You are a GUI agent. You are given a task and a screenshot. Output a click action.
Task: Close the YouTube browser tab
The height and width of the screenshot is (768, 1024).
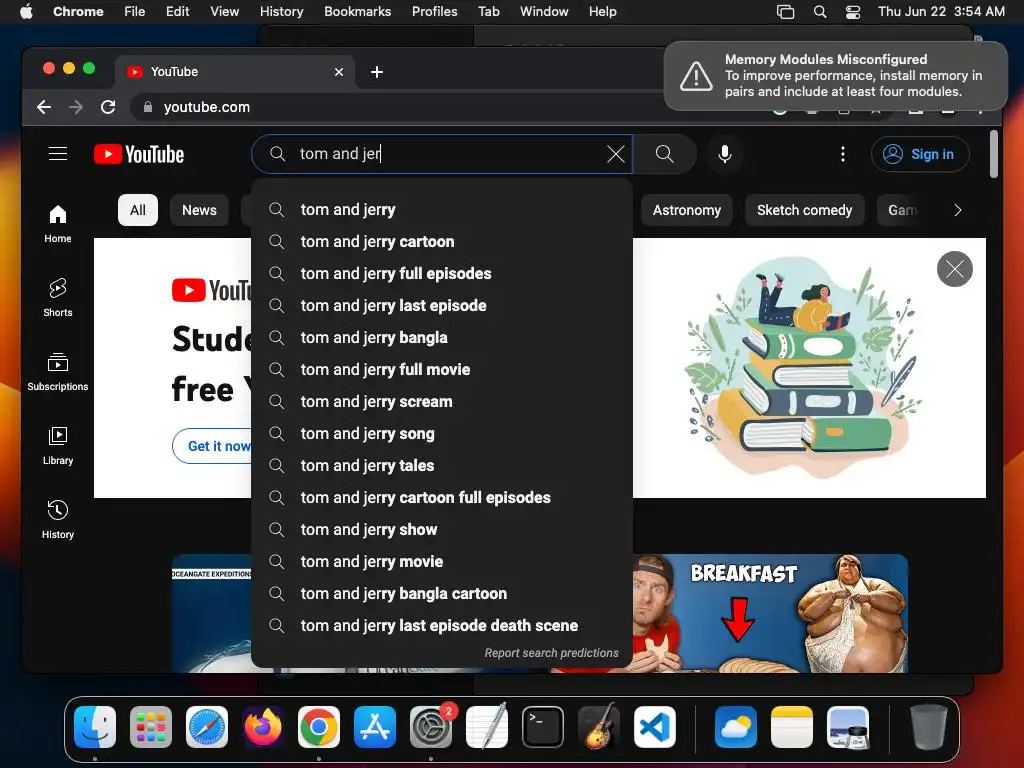[x=339, y=72]
